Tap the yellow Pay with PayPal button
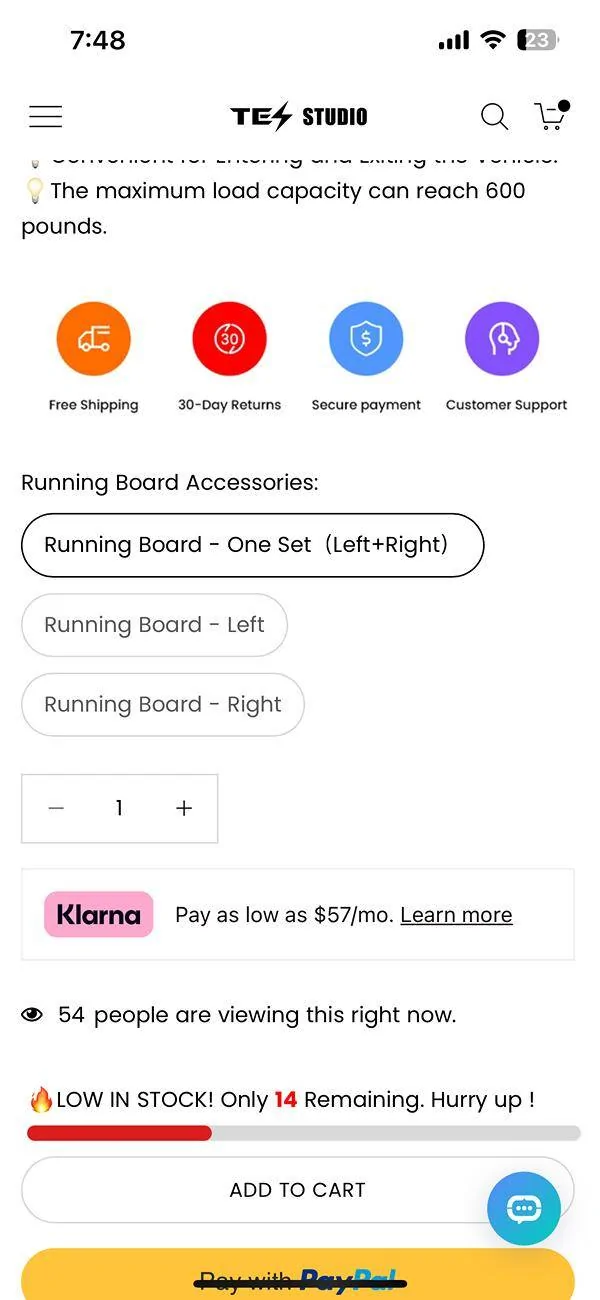The height and width of the screenshot is (1300, 600). pyautogui.click(x=298, y=1274)
